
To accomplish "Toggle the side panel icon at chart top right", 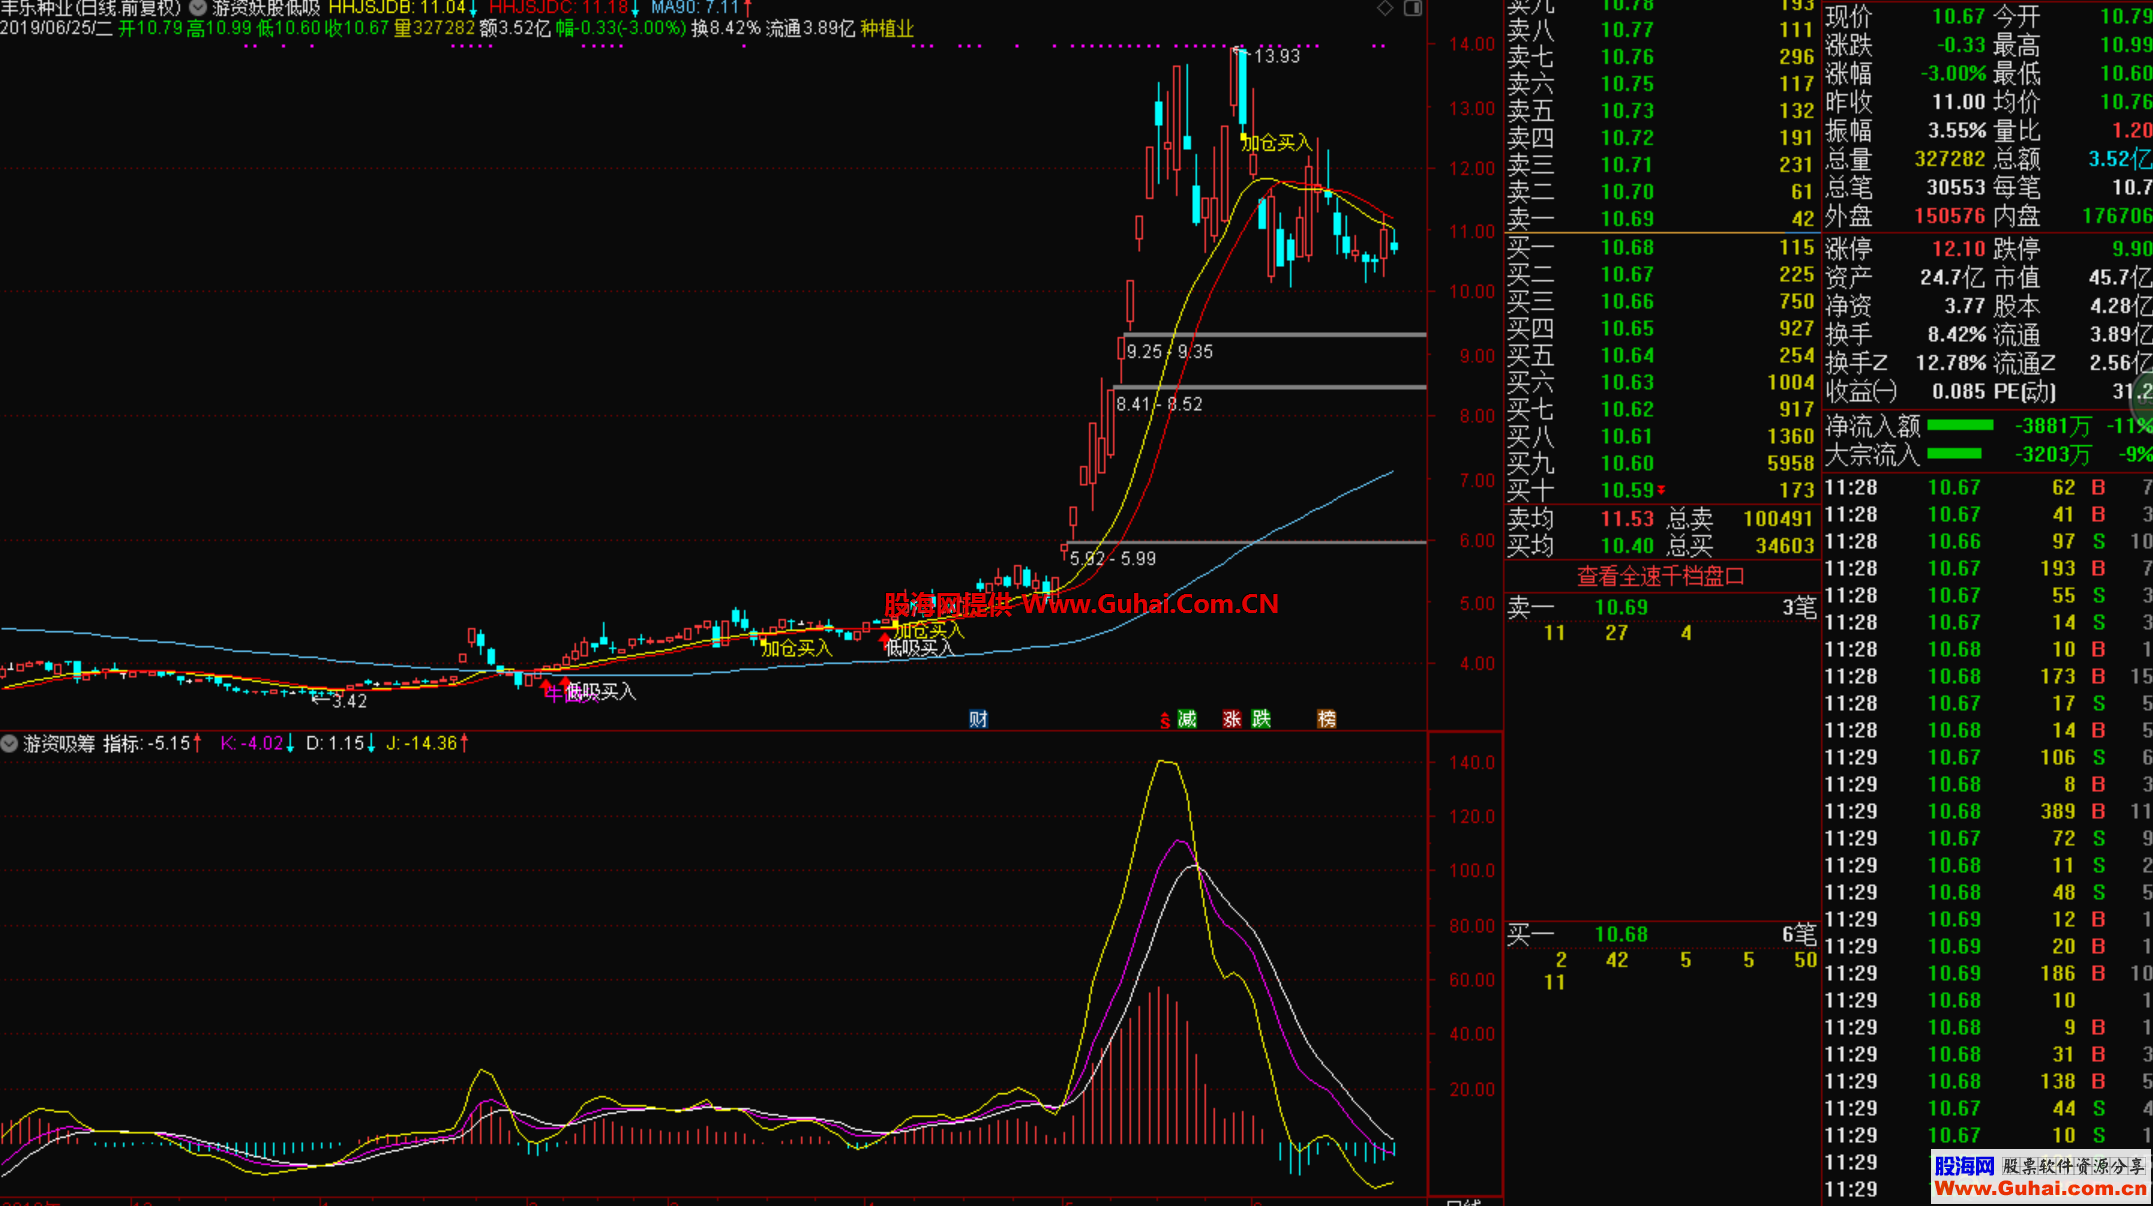I will [x=1413, y=8].
